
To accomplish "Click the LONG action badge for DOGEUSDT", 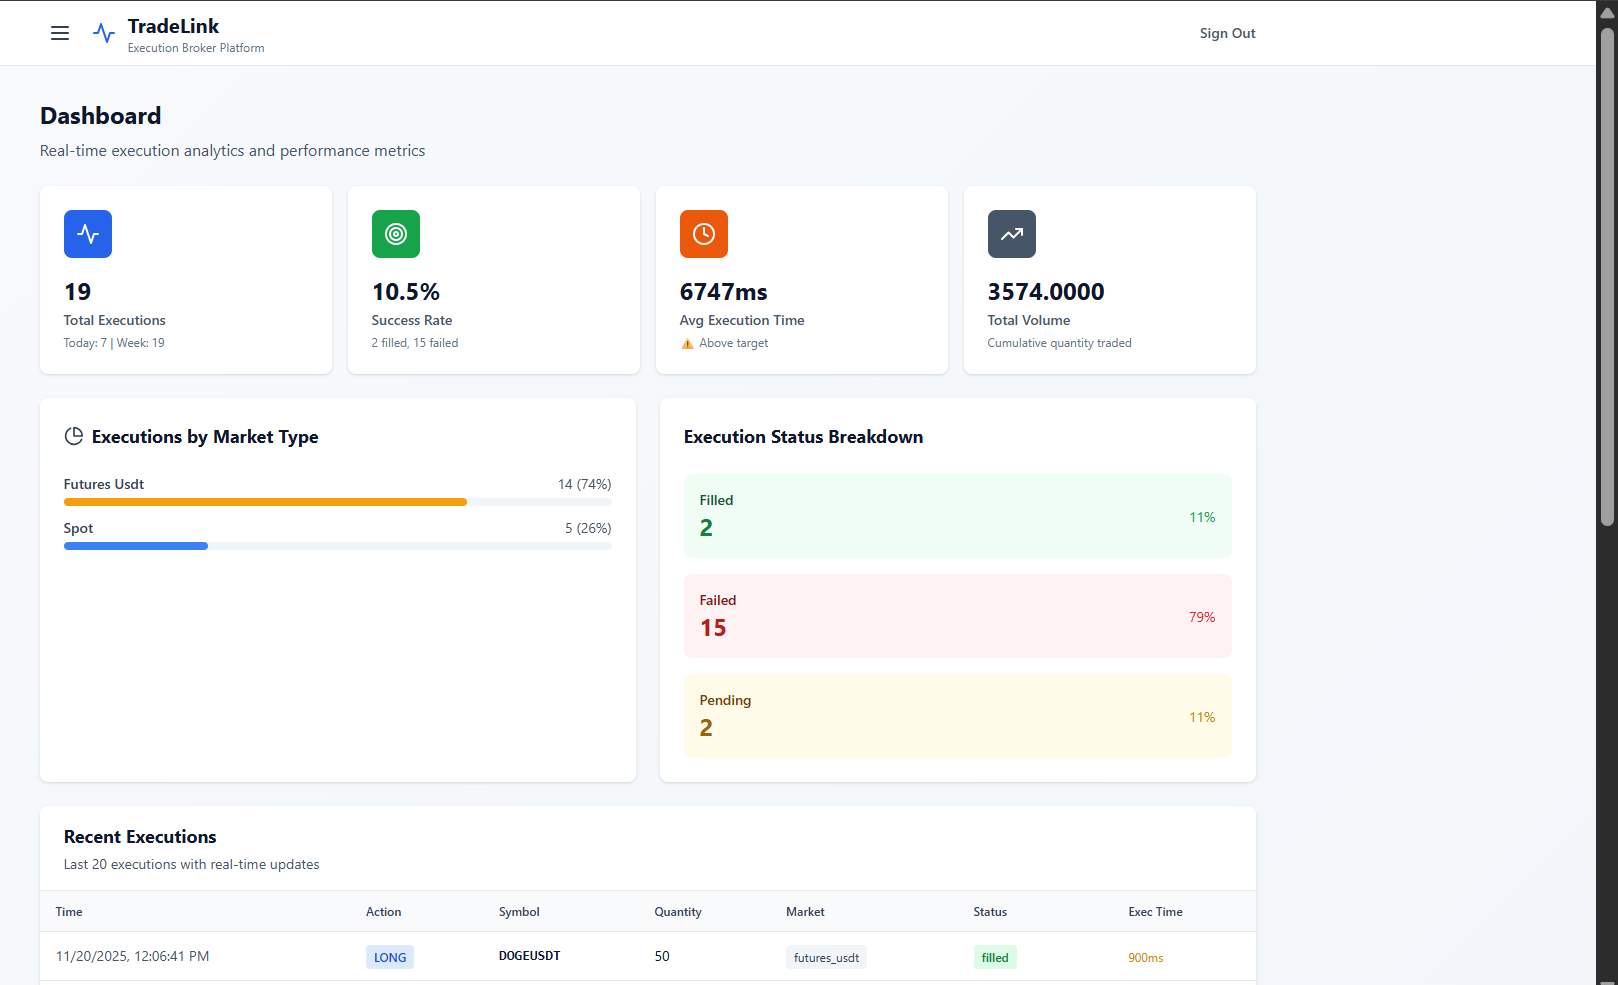I will (389, 957).
